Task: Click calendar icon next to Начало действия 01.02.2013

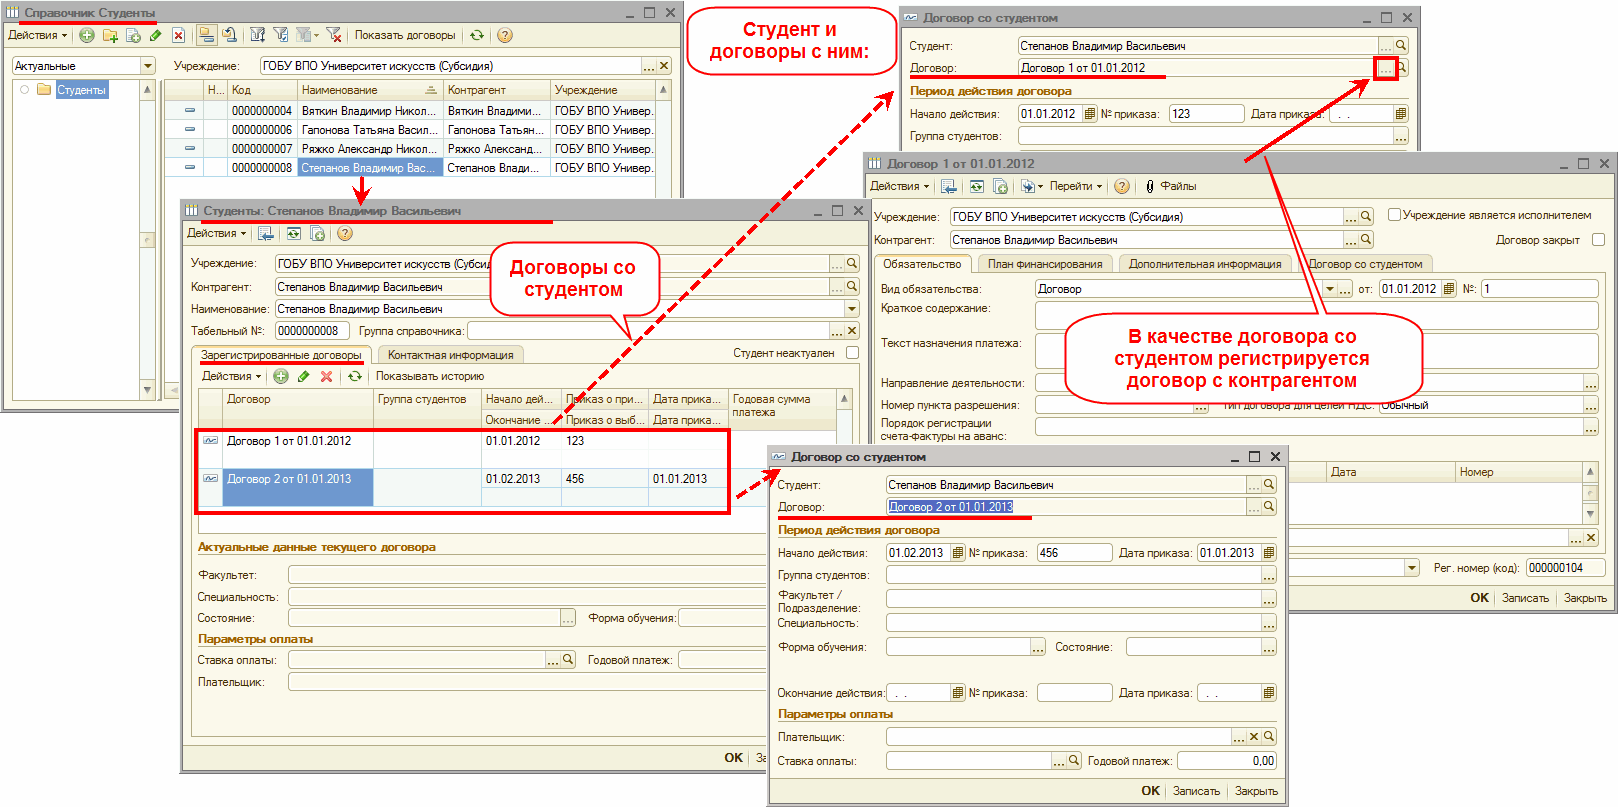Action: (958, 553)
